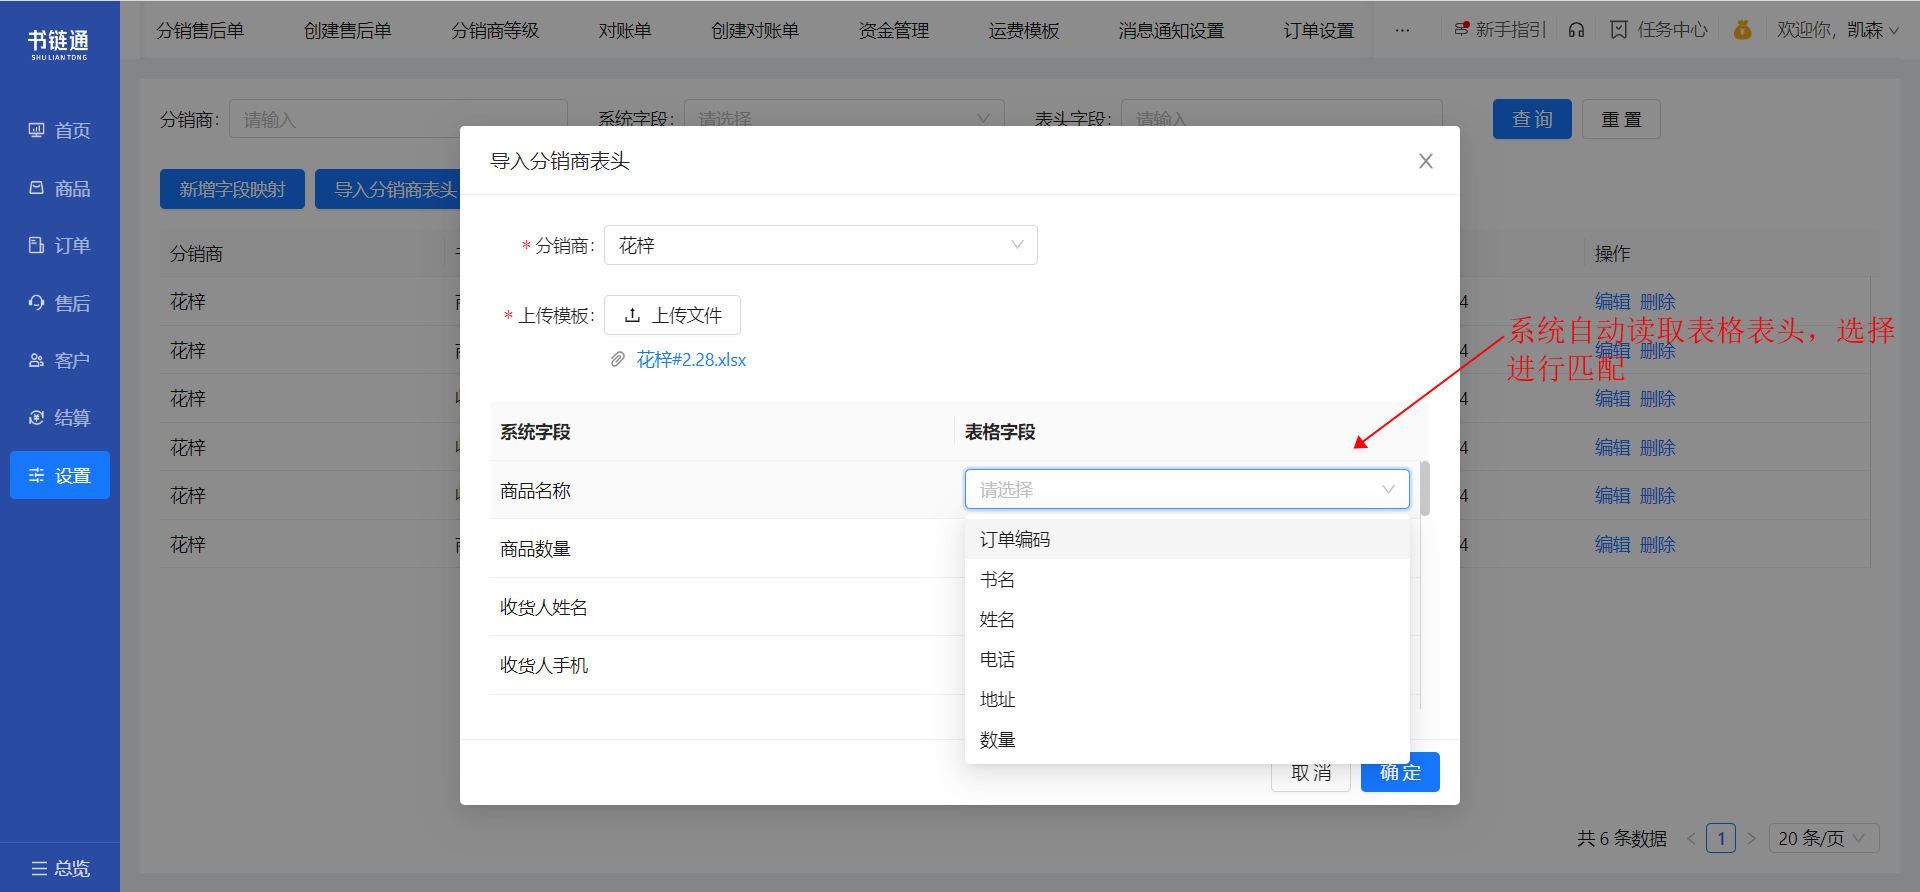Click the dialog field list scrollbar

click(1424, 488)
